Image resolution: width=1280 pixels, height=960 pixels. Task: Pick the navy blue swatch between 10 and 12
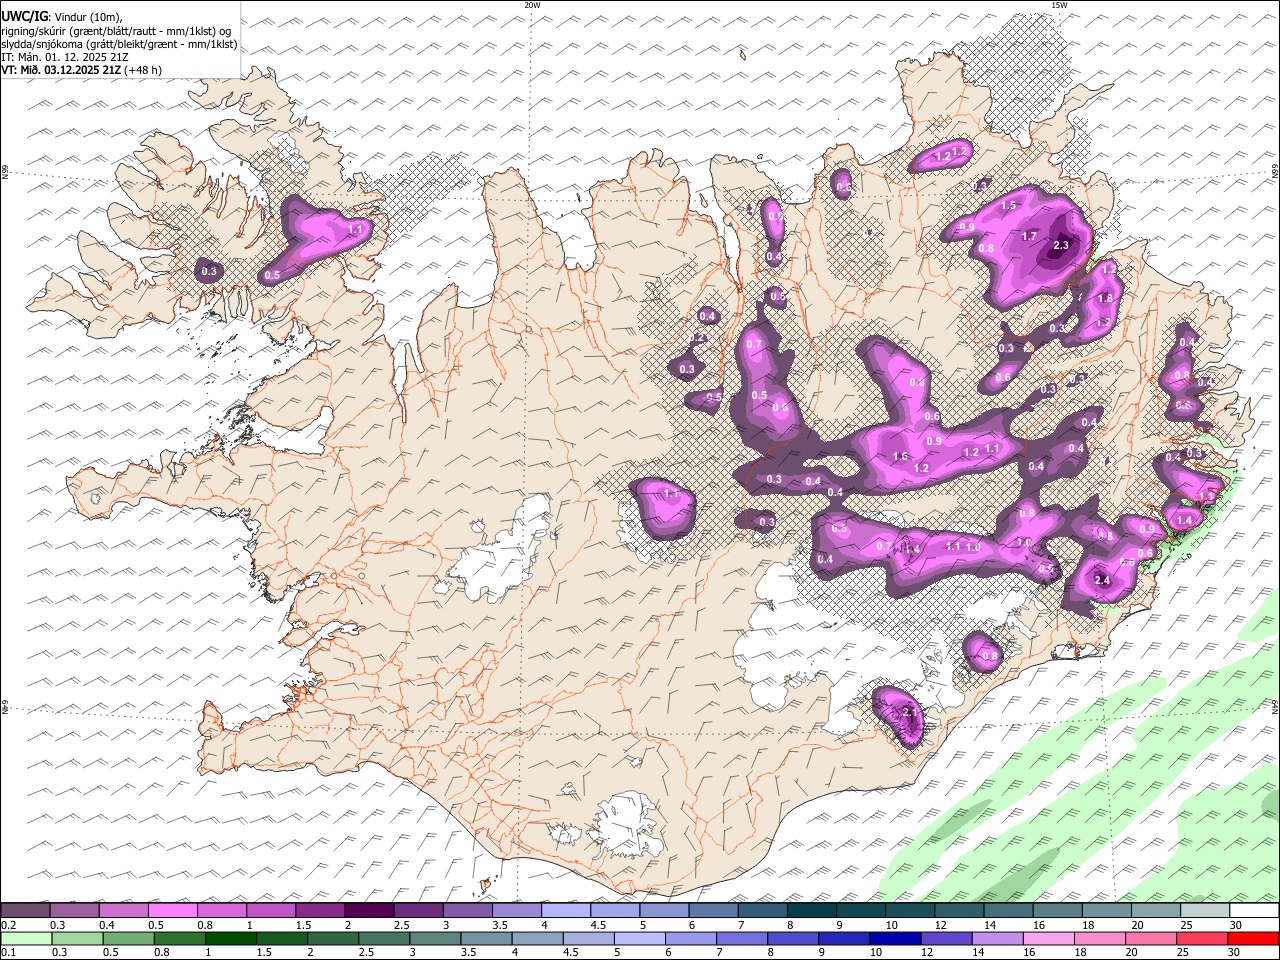pos(894,938)
